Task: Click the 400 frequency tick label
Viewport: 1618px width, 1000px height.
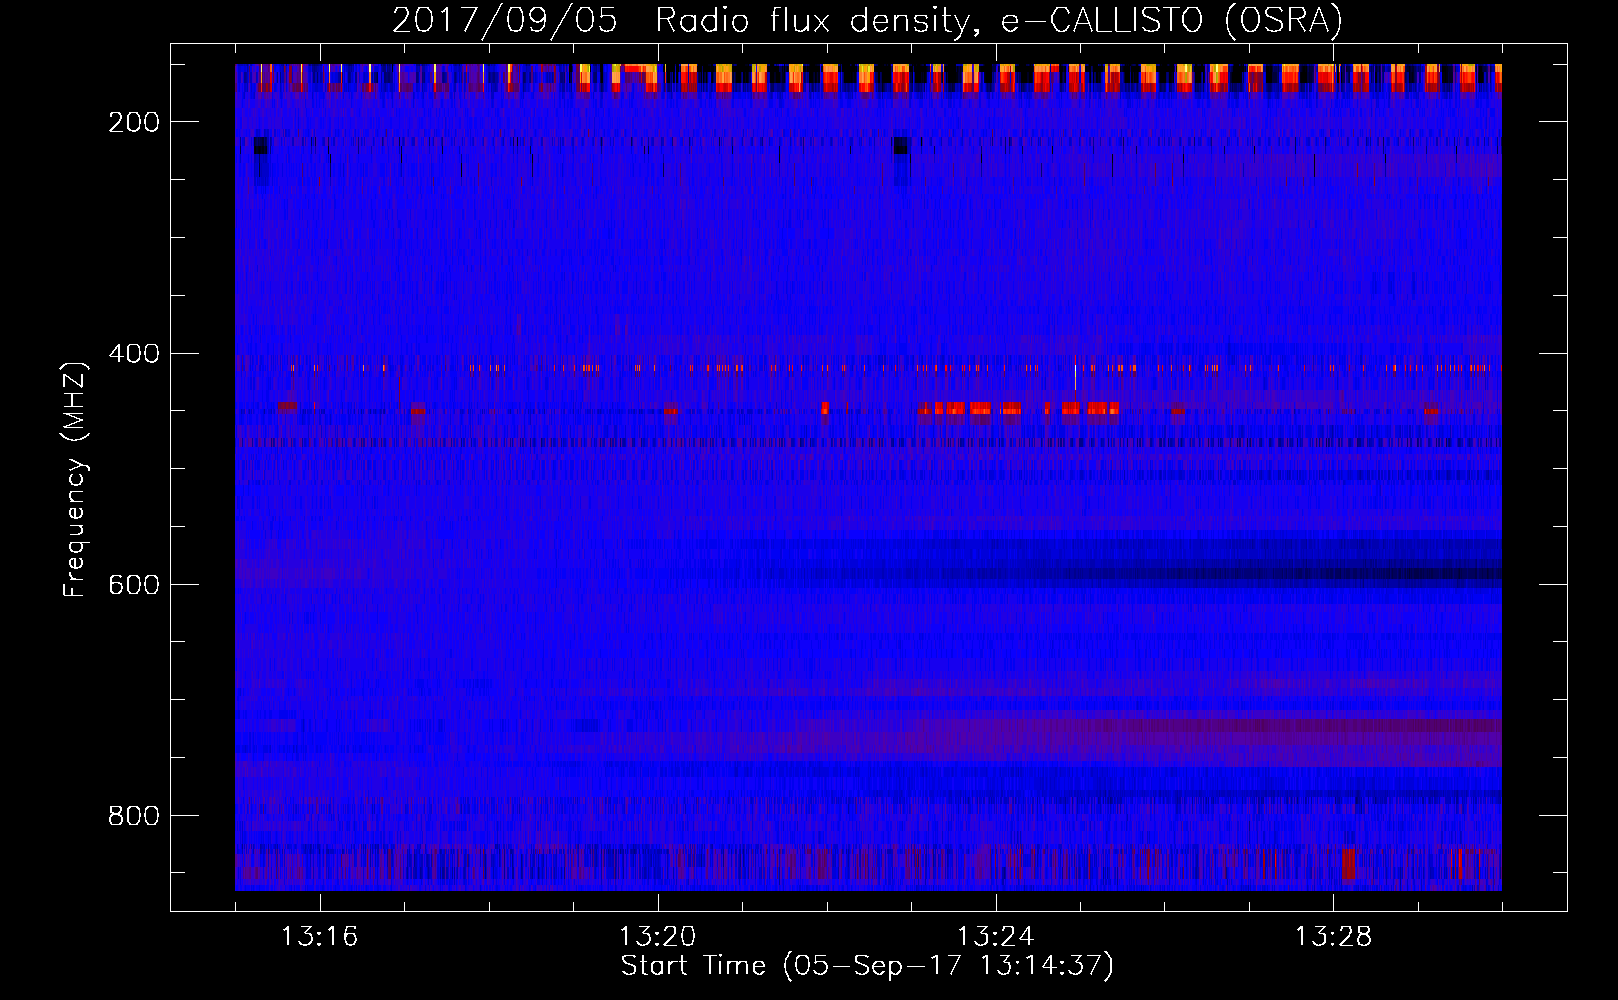Action: [x=134, y=354]
